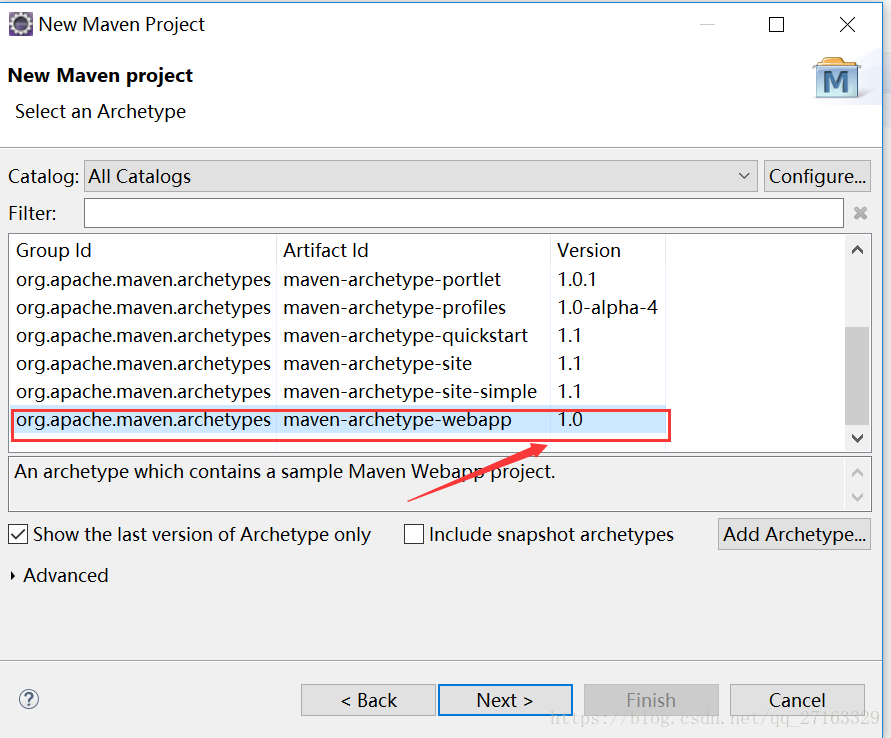Expand the Advanced section
891x738 pixels.
(13, 576)
